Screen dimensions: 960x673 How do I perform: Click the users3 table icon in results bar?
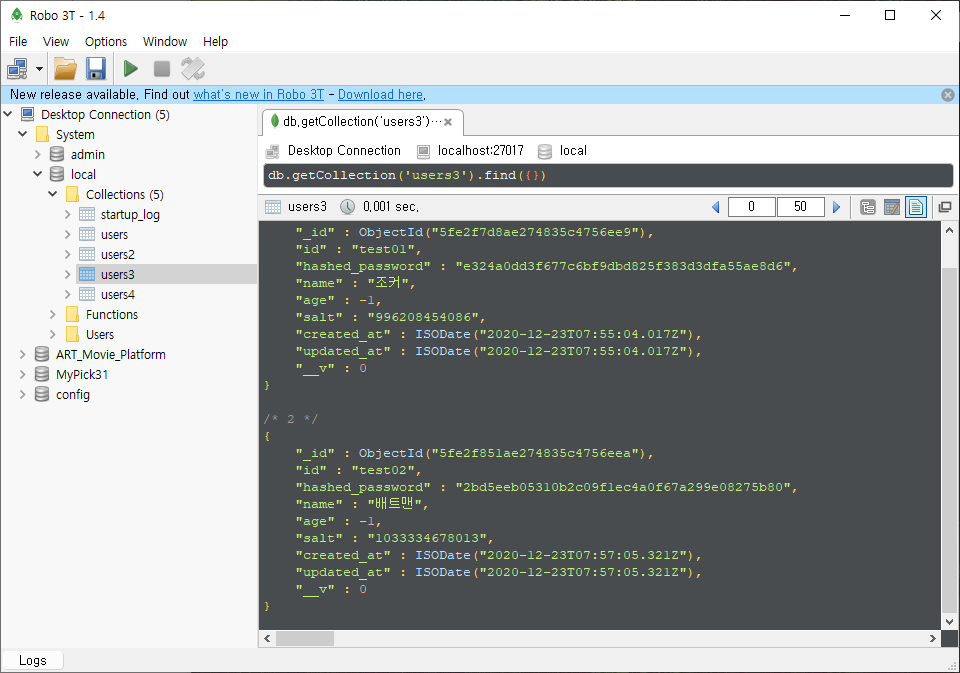coord(273,207)
